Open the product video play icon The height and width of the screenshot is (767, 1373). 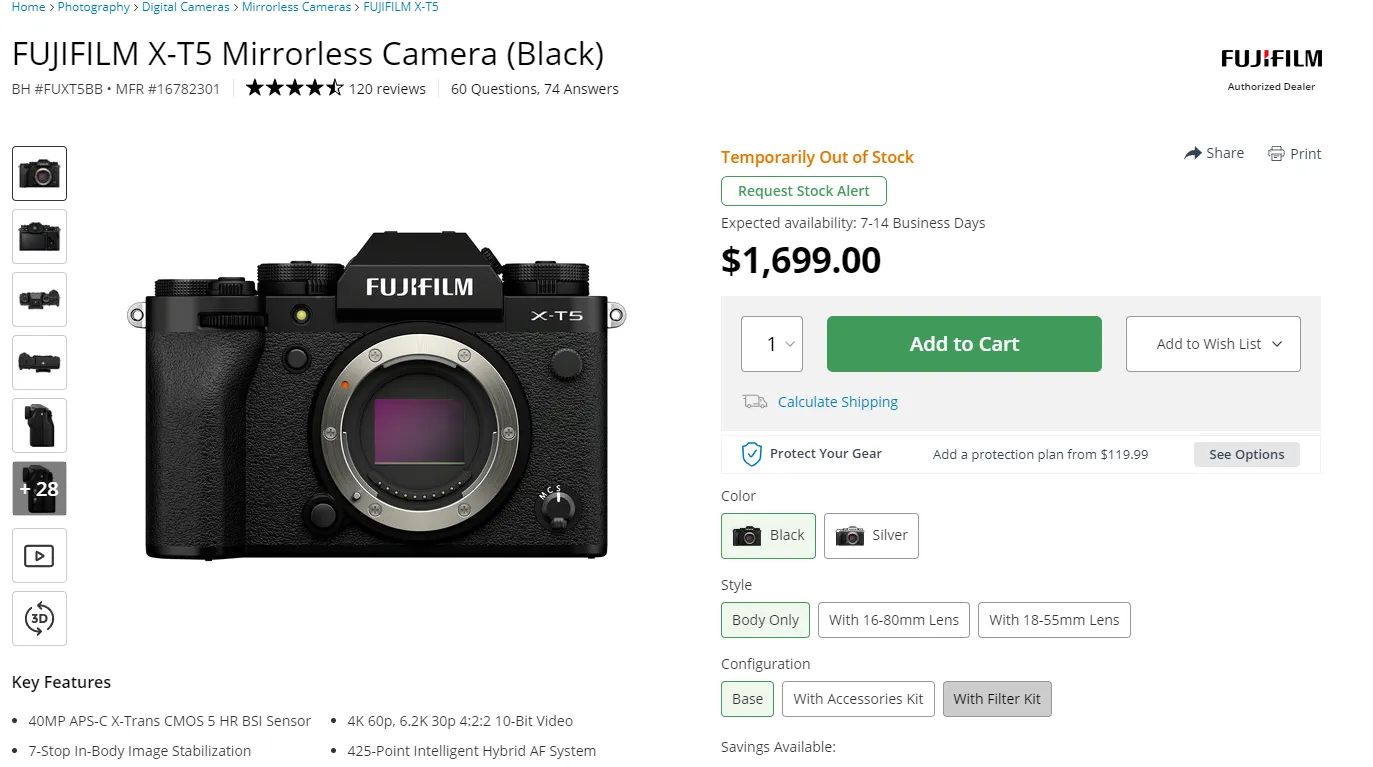pyautogui.click(x=39, y=555)
